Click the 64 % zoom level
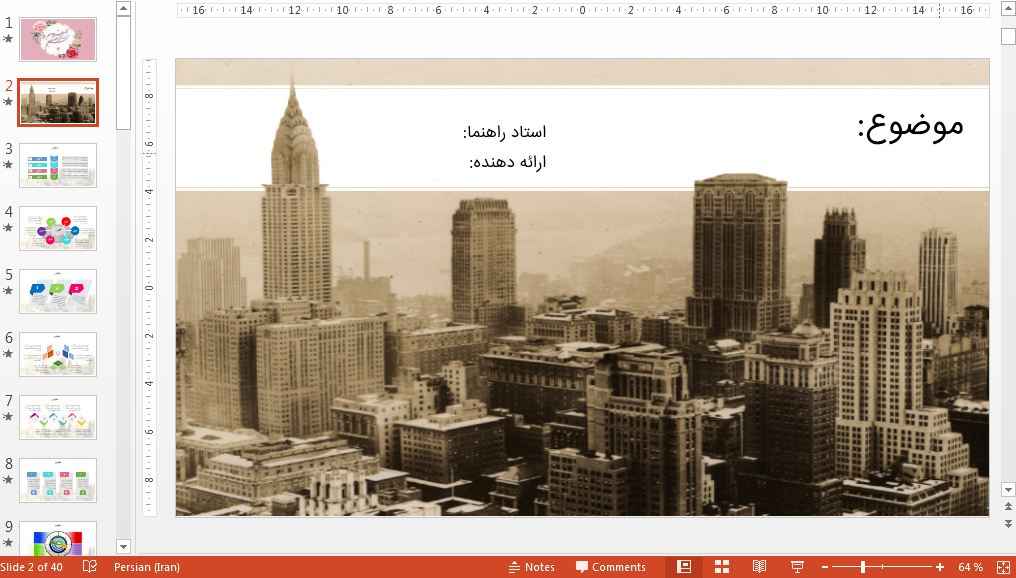Image resolution: width=1016 pixels, height=578 pixels. [x=970, y=567]
